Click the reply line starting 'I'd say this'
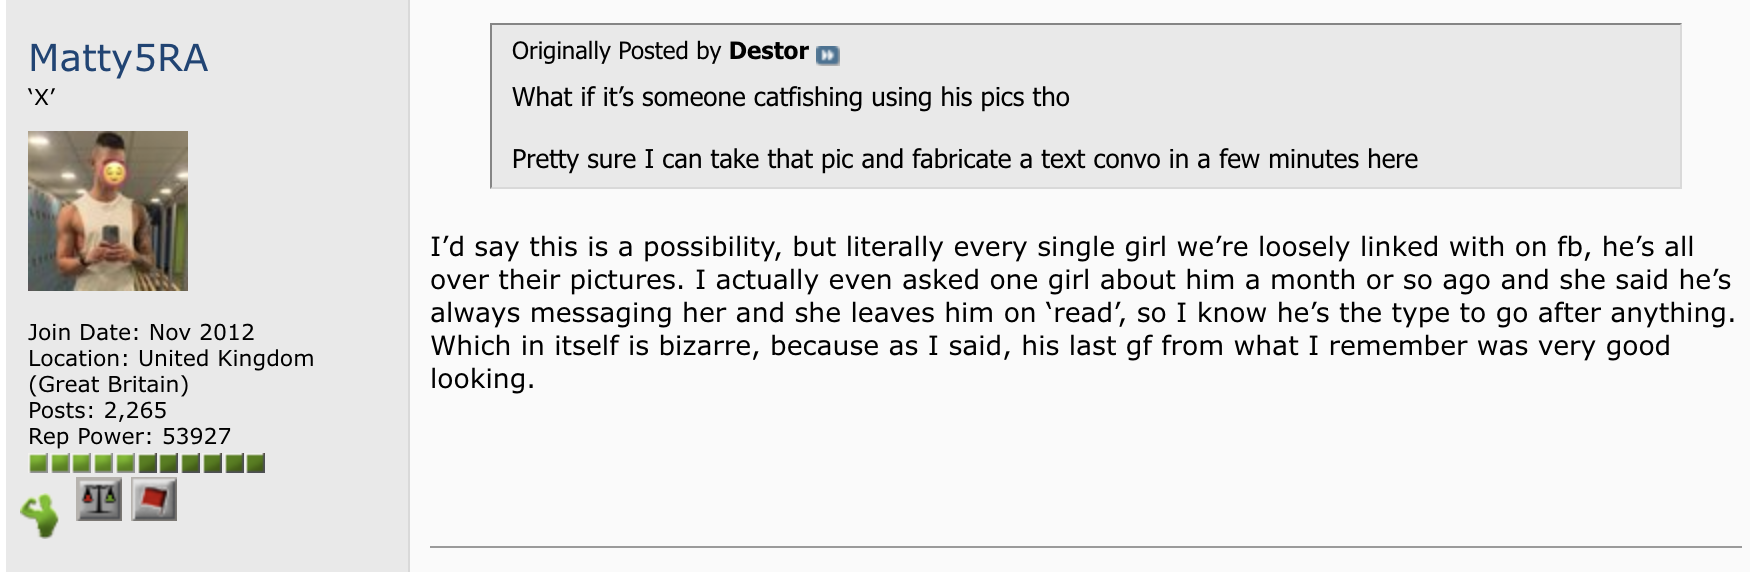1750x572 pixels. 1062,247
